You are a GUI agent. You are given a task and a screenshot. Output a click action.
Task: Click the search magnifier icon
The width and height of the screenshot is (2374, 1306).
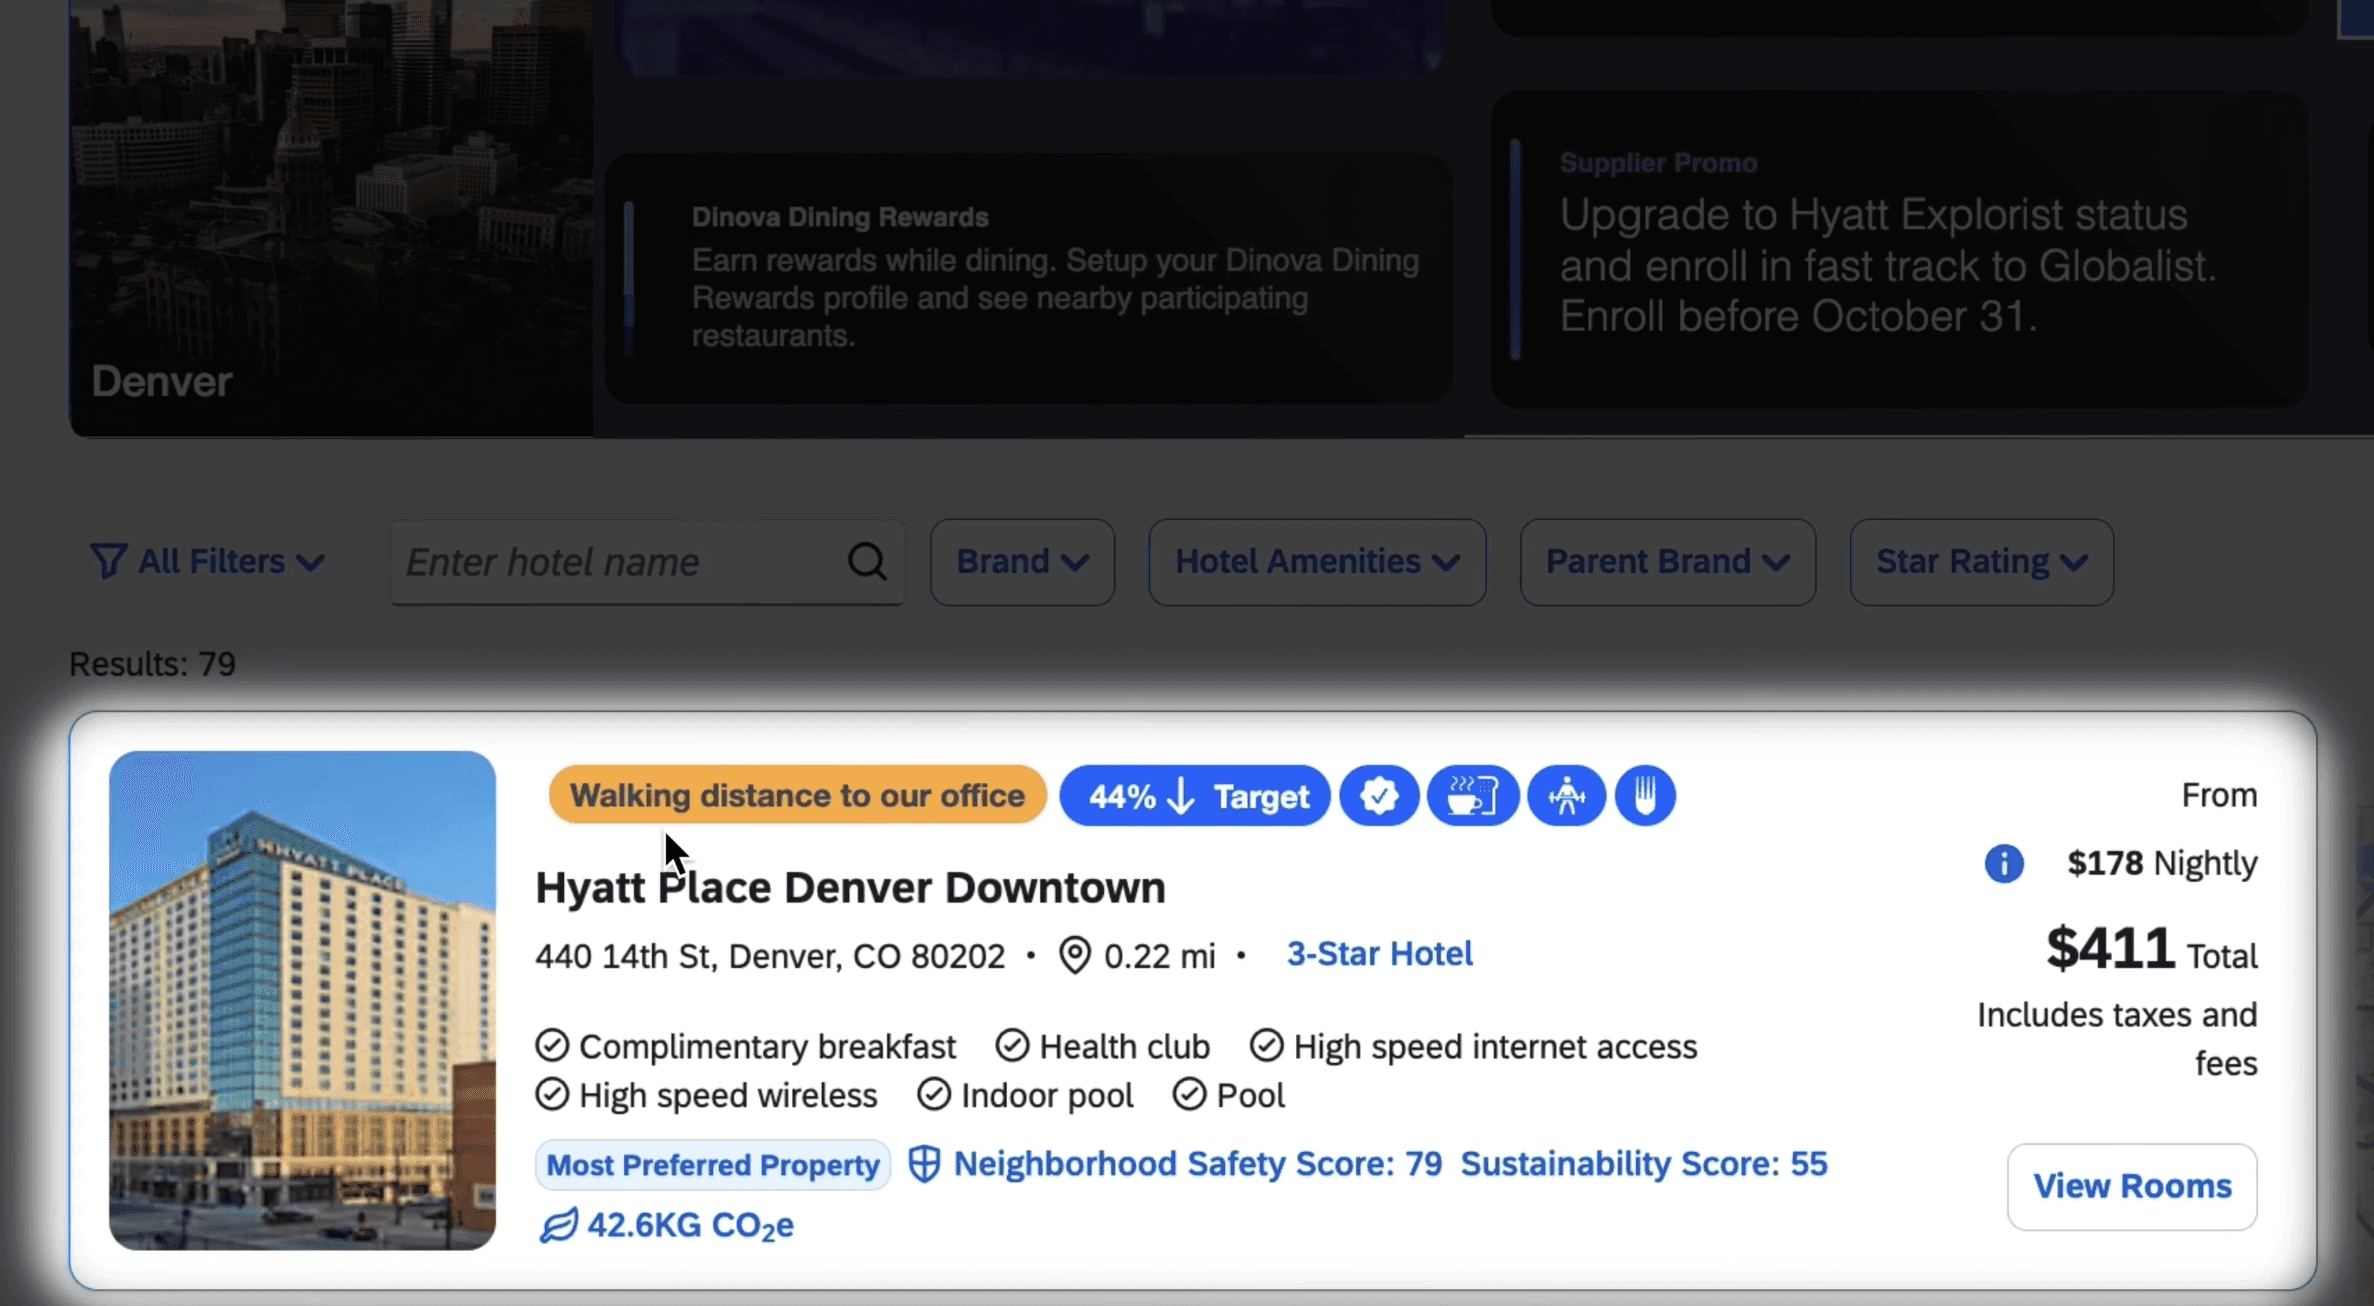(x=867, y=562)
